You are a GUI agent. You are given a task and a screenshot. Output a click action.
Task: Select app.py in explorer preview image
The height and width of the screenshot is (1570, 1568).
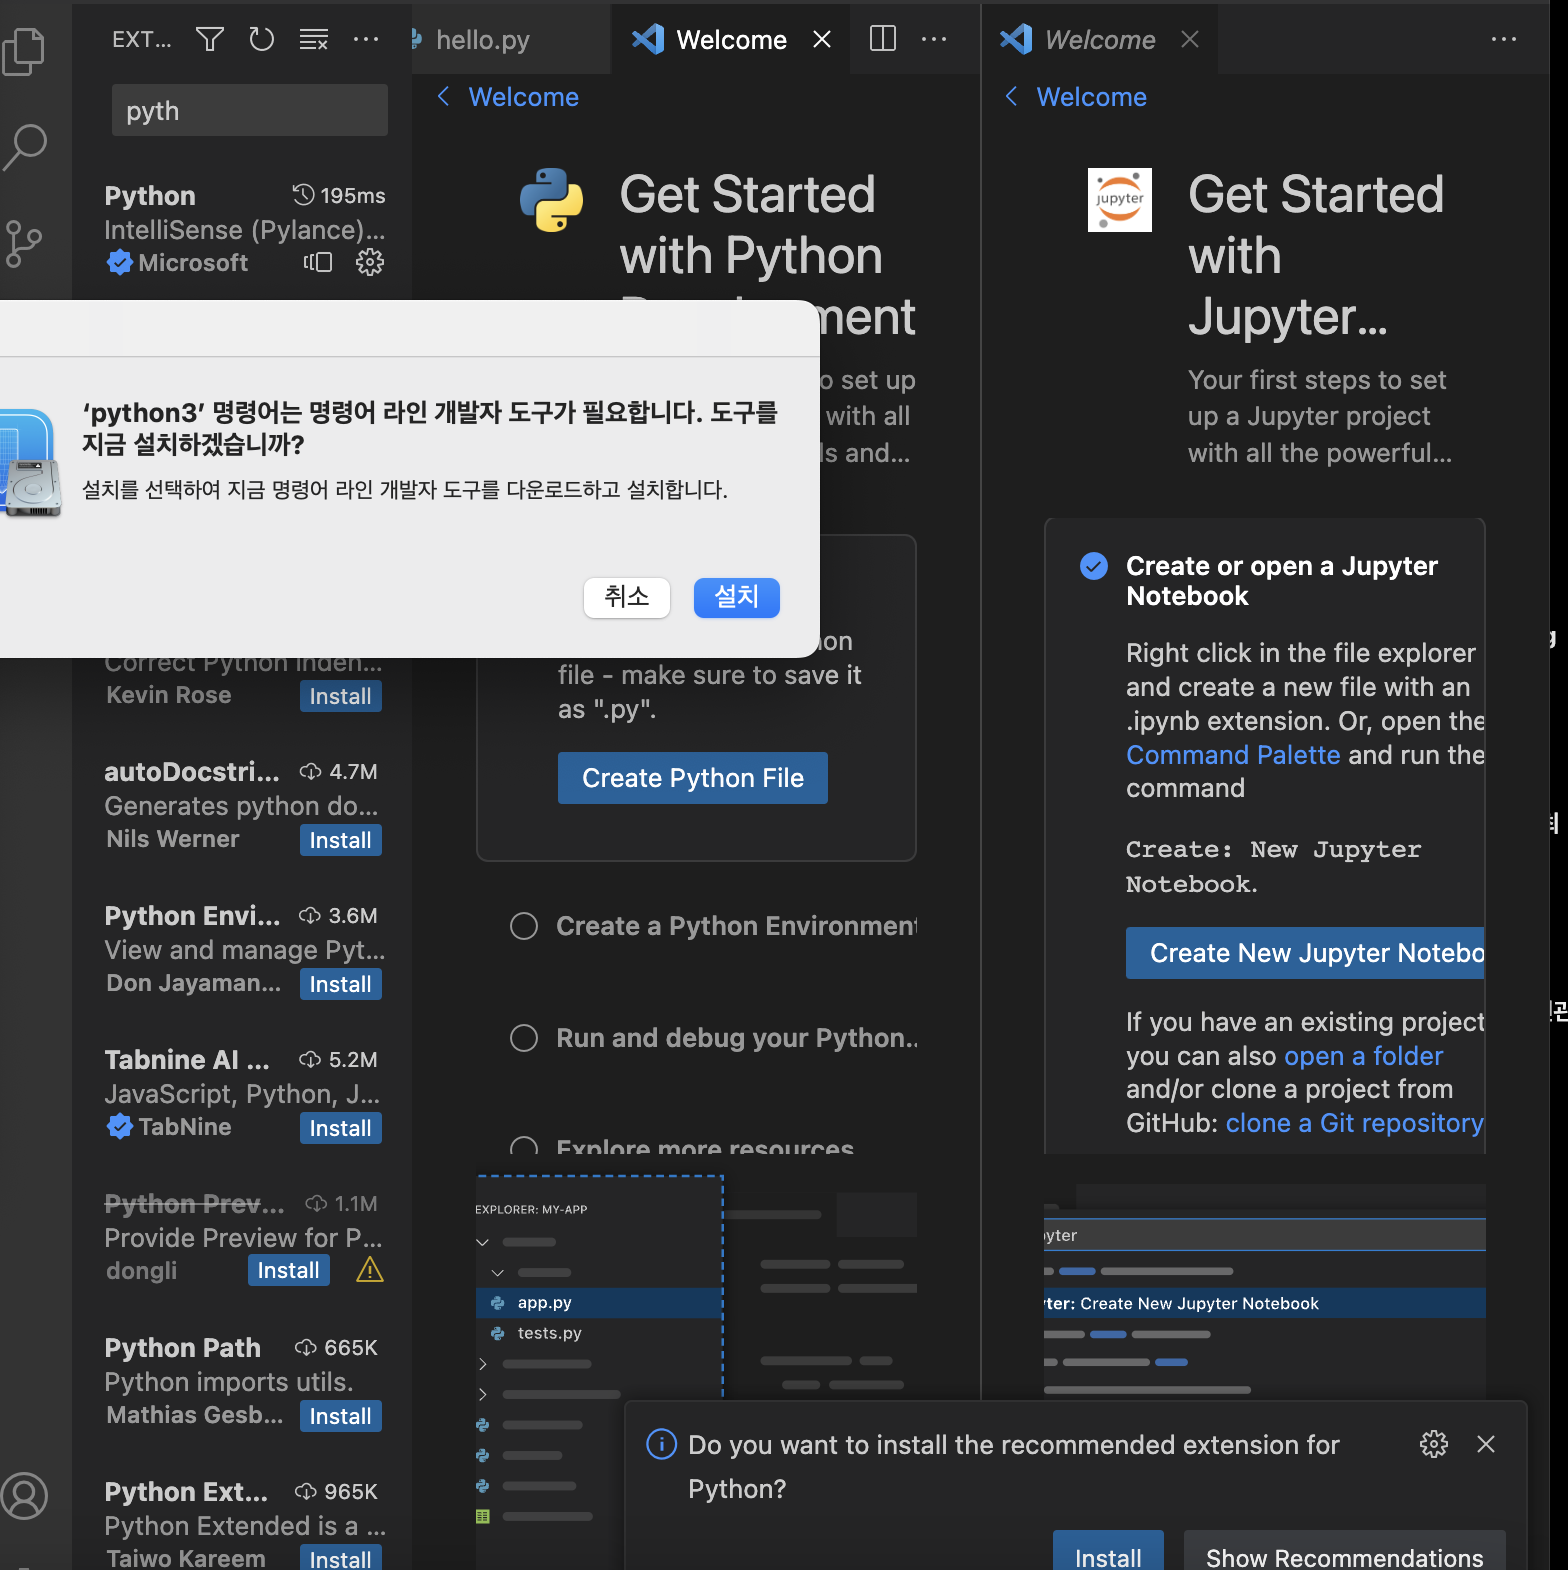click(x=599, y=1303)
